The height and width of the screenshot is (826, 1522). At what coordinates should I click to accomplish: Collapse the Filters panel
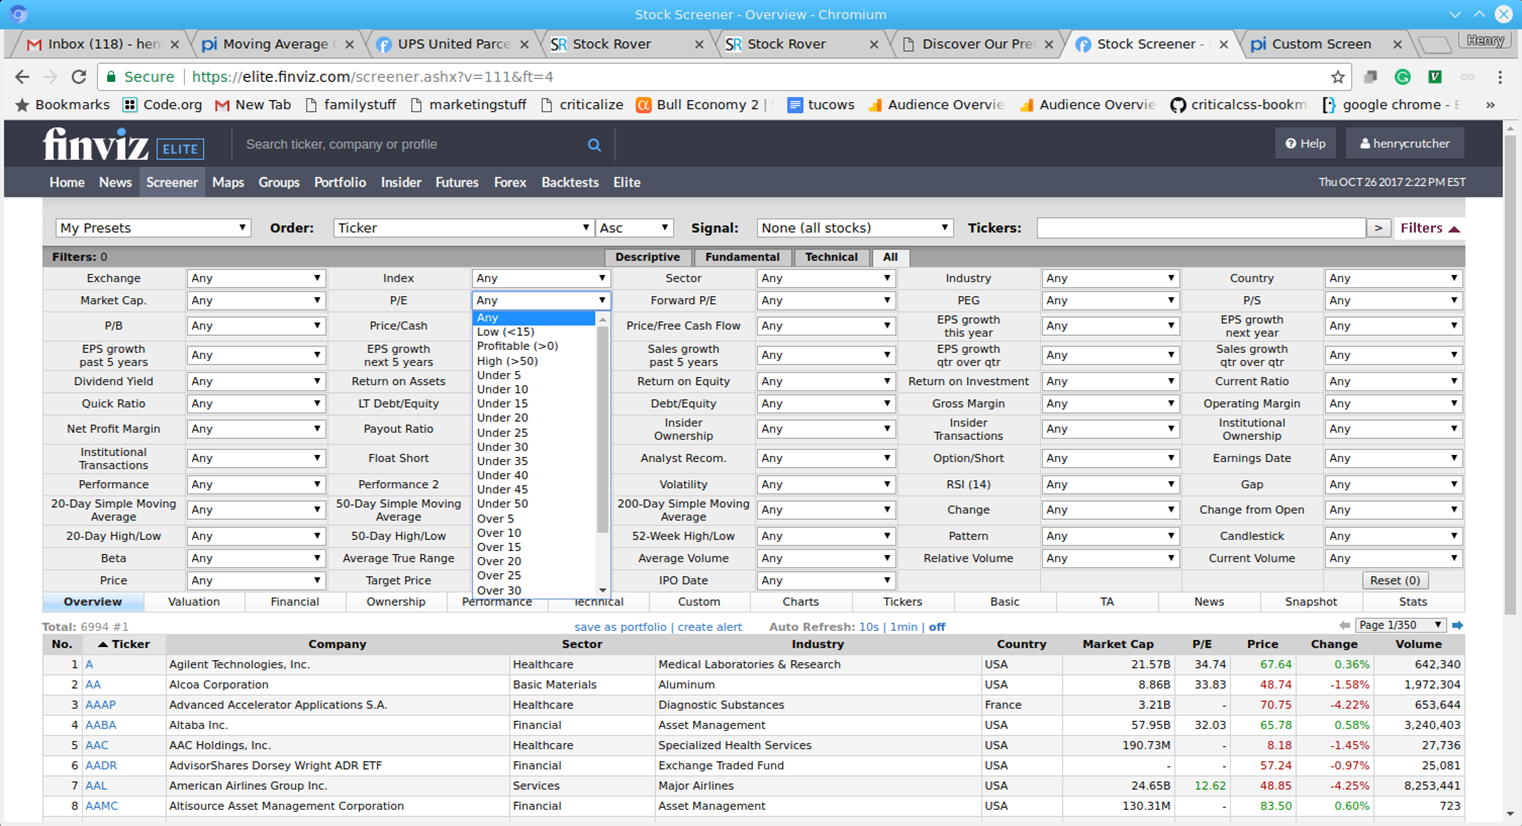(x=1430, y=228)
